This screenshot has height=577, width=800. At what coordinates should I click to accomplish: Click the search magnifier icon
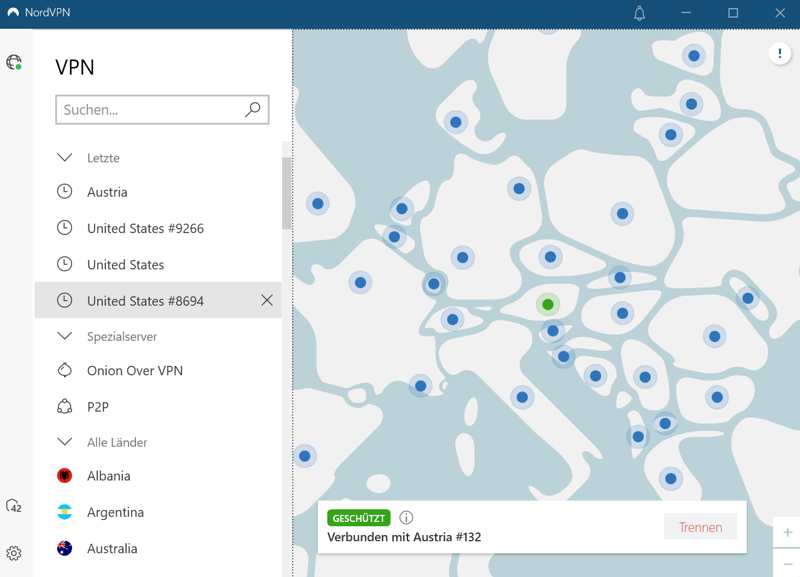pyautogui.click(x=253, y=110)
